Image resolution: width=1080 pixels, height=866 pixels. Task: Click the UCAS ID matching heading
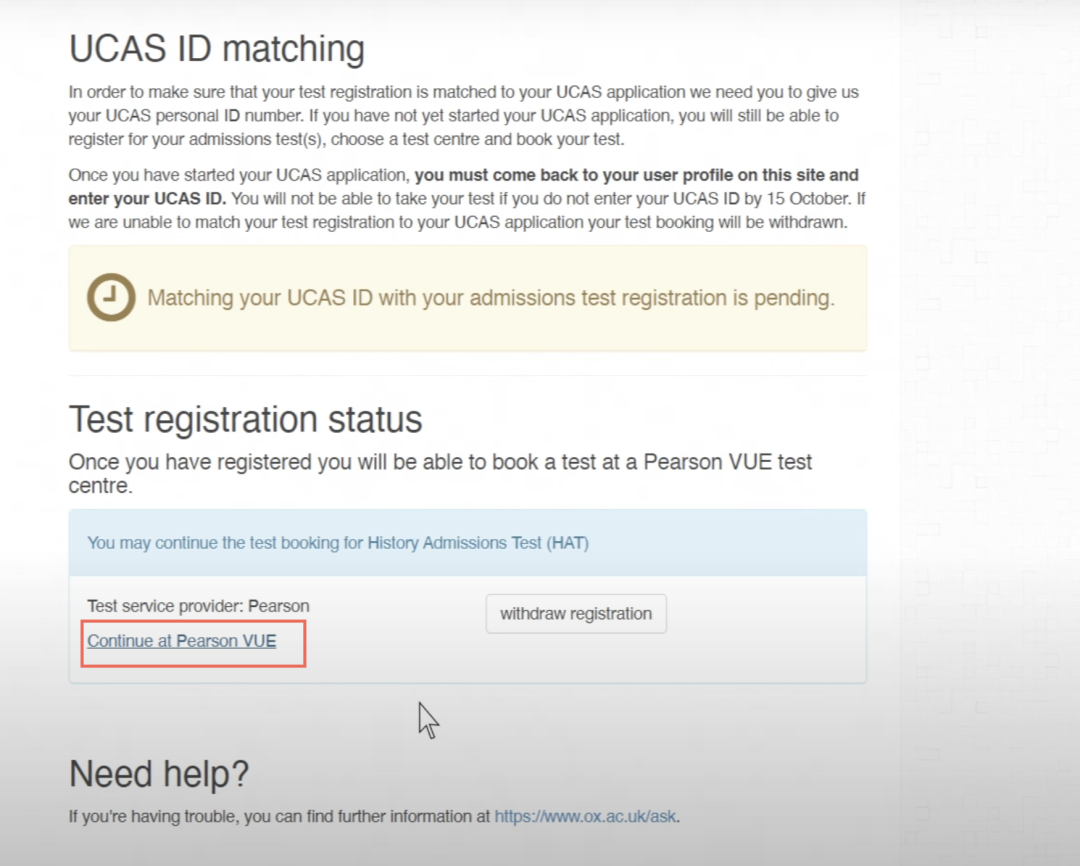217,49
